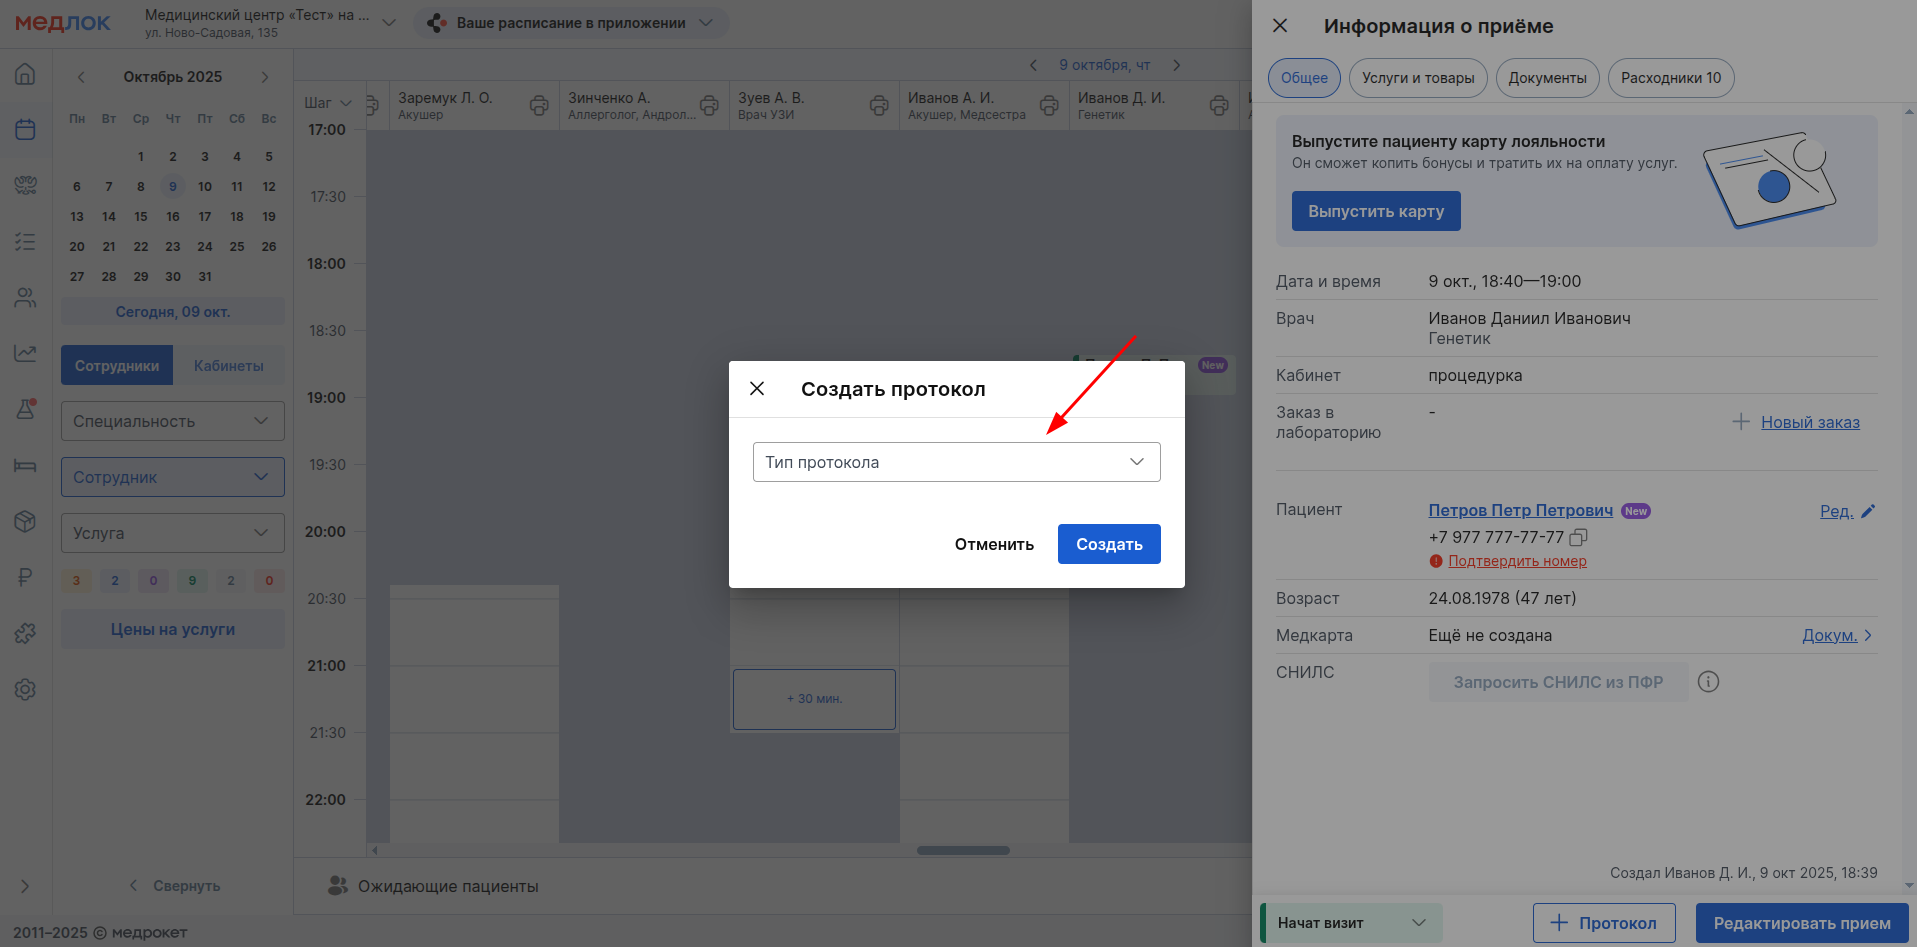Click the ruble finance sidebar icon
1917x947 pixels.
point(26,577)
